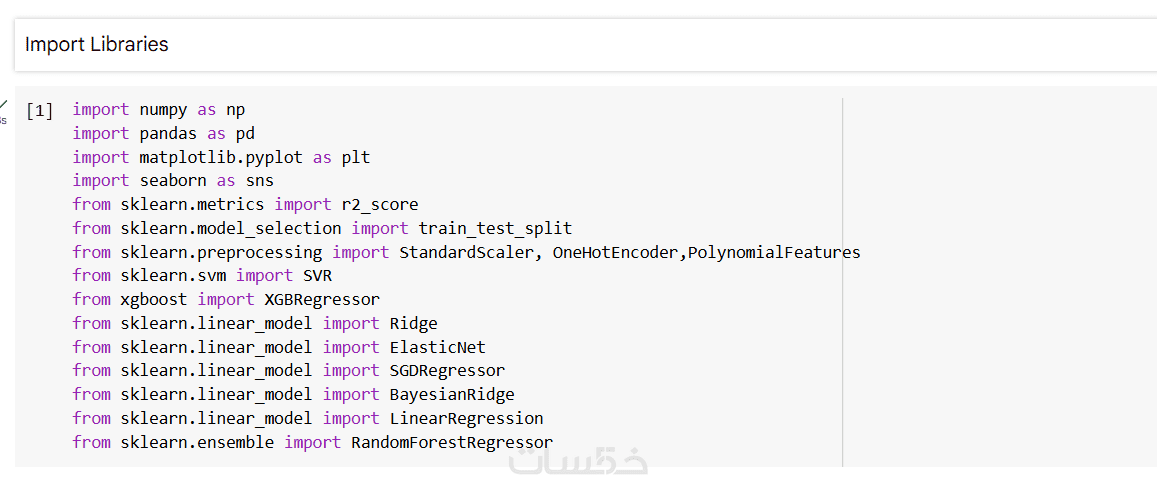Click the Import Libraries heading text

point(97,45)
